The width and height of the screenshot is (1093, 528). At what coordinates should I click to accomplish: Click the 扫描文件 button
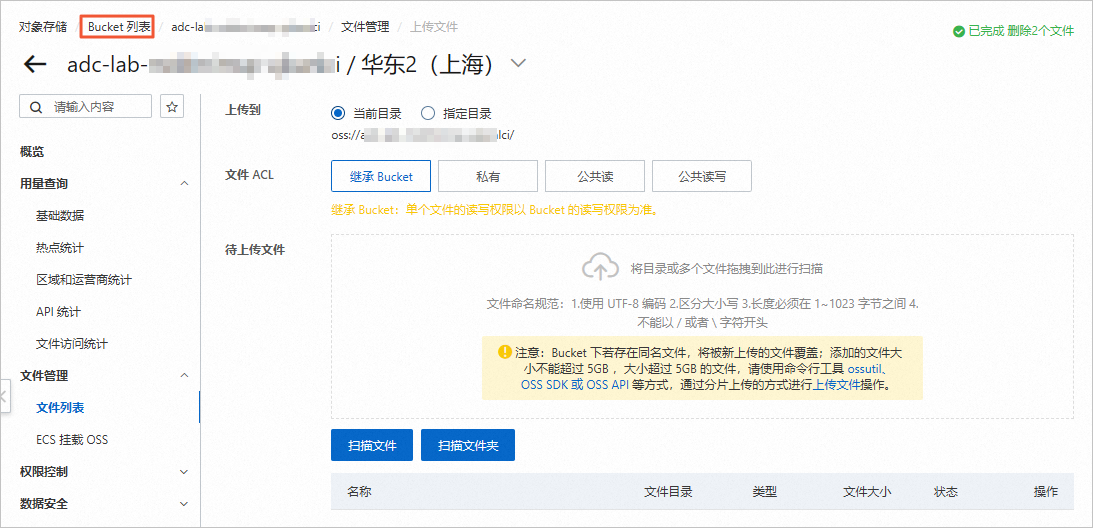(x=372, y=445)
